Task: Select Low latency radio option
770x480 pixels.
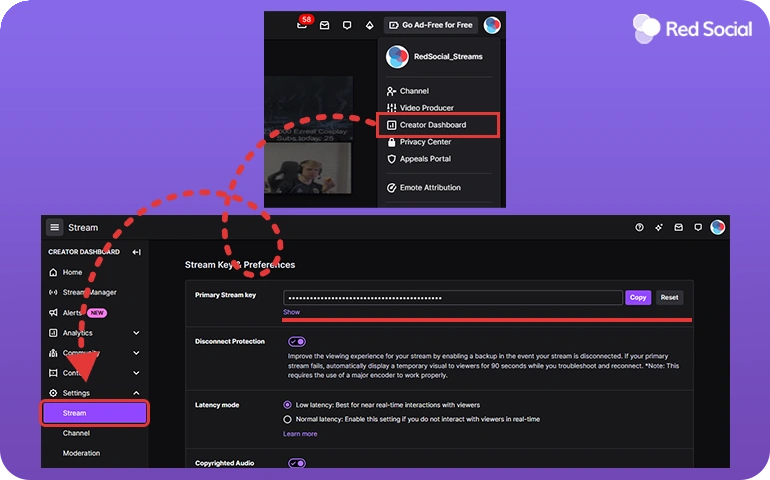Action: pos(287,405)
